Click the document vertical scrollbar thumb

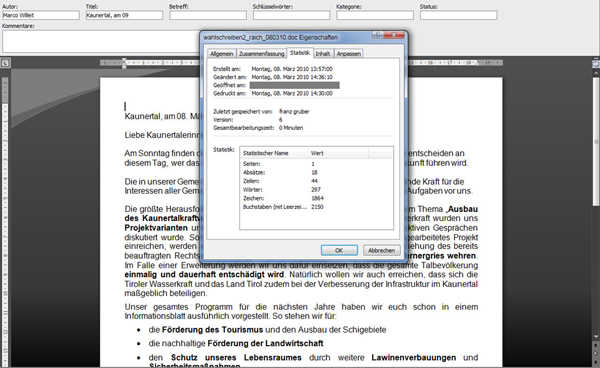[596, 142]
